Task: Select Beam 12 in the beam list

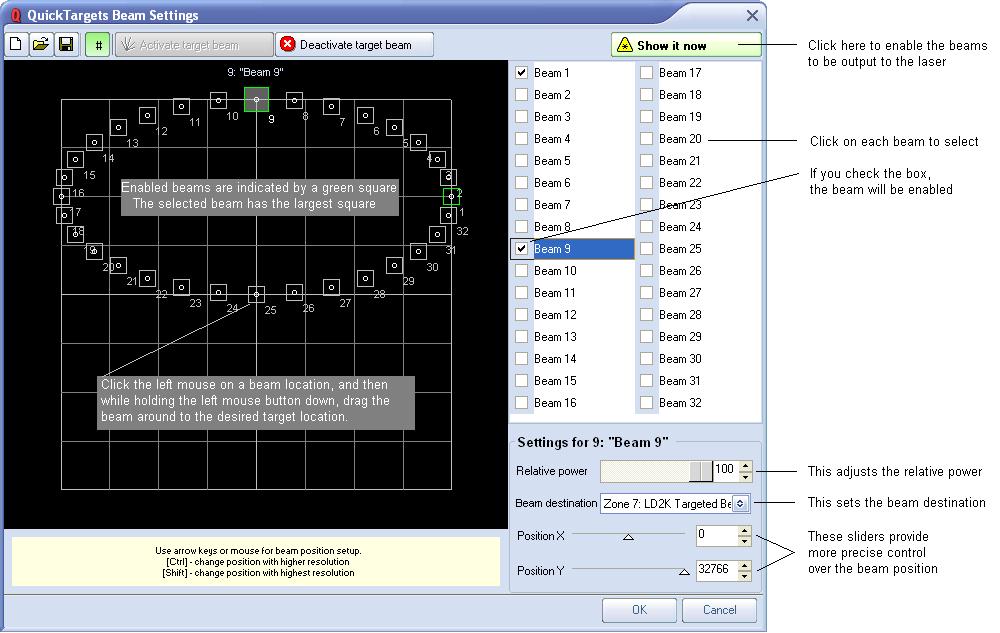Action: click(x=554, y=315)
